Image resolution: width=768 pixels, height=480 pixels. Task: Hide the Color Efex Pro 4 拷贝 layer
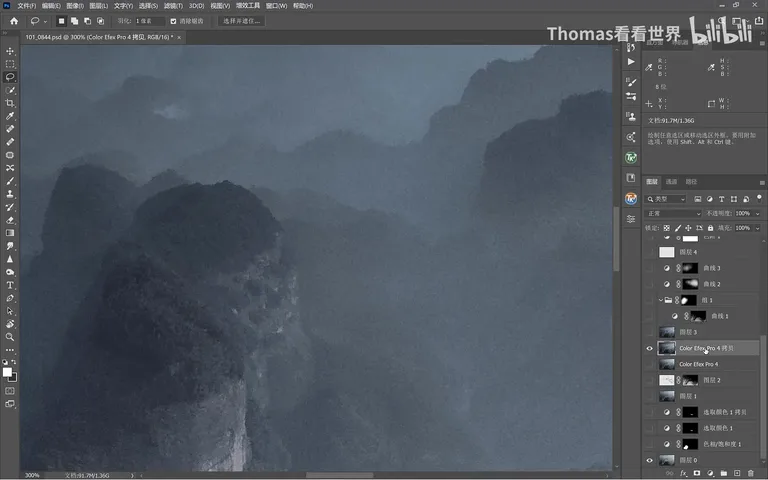pos(649,348)
